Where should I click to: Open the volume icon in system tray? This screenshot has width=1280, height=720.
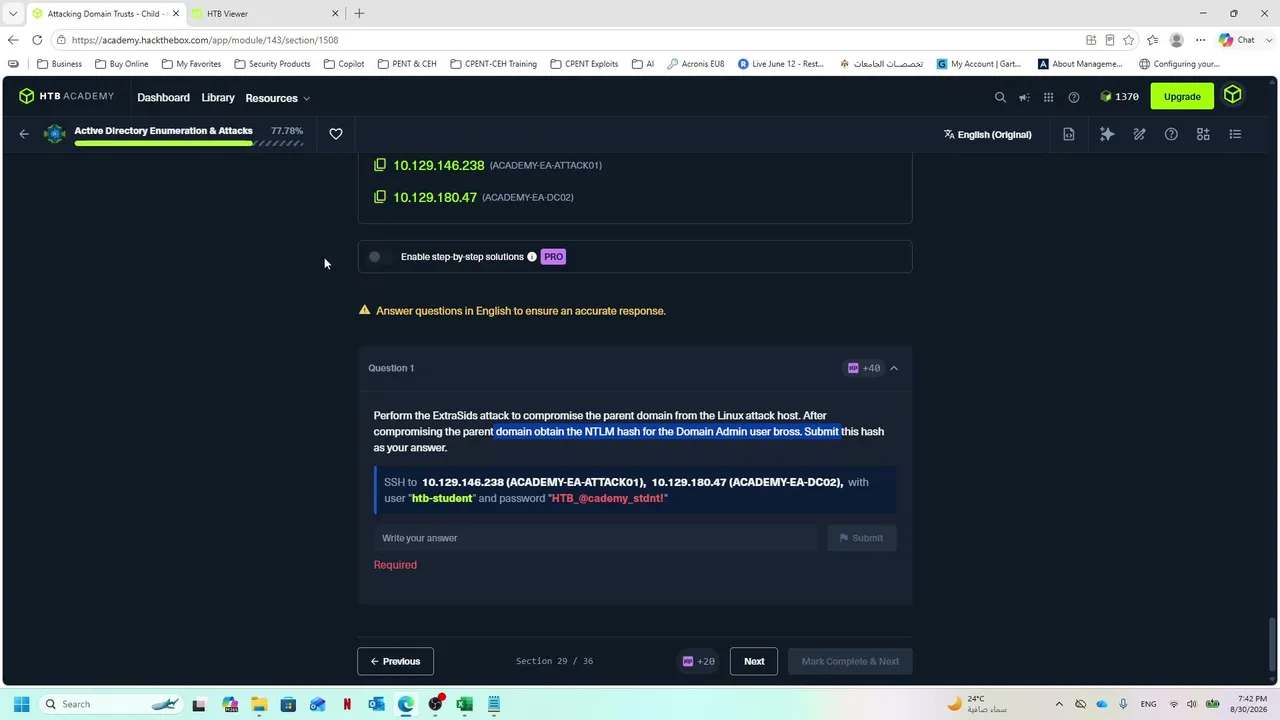pos(1191,704)
